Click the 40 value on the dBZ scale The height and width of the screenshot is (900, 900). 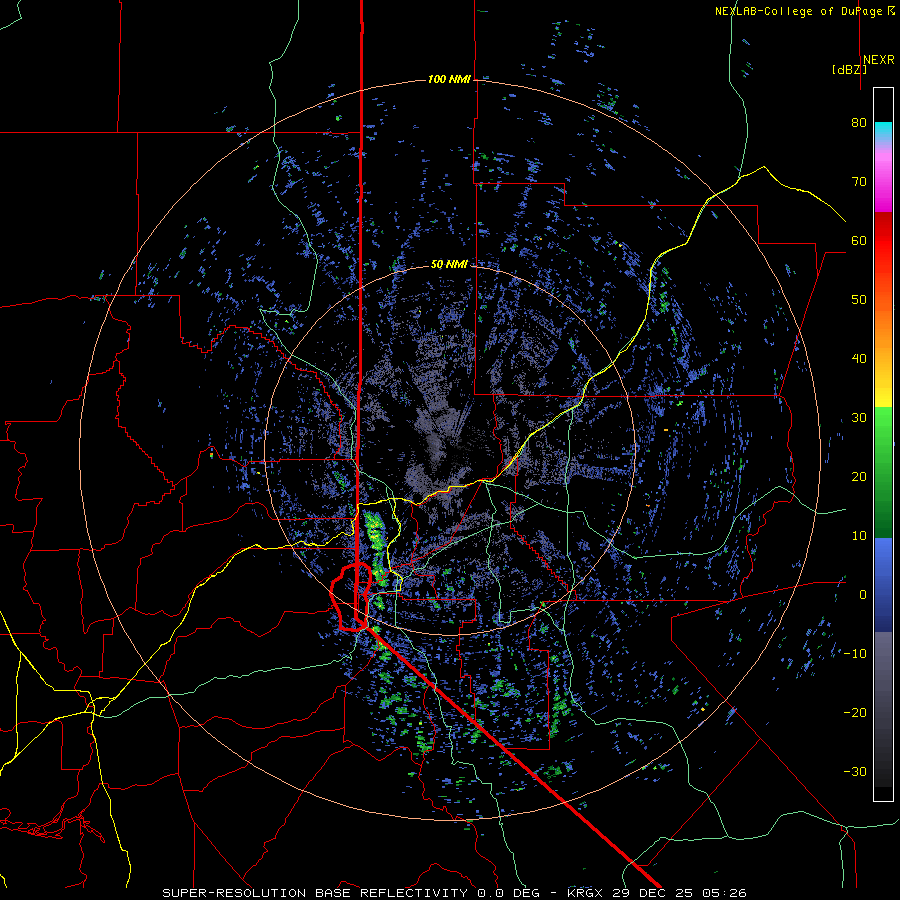859,359
